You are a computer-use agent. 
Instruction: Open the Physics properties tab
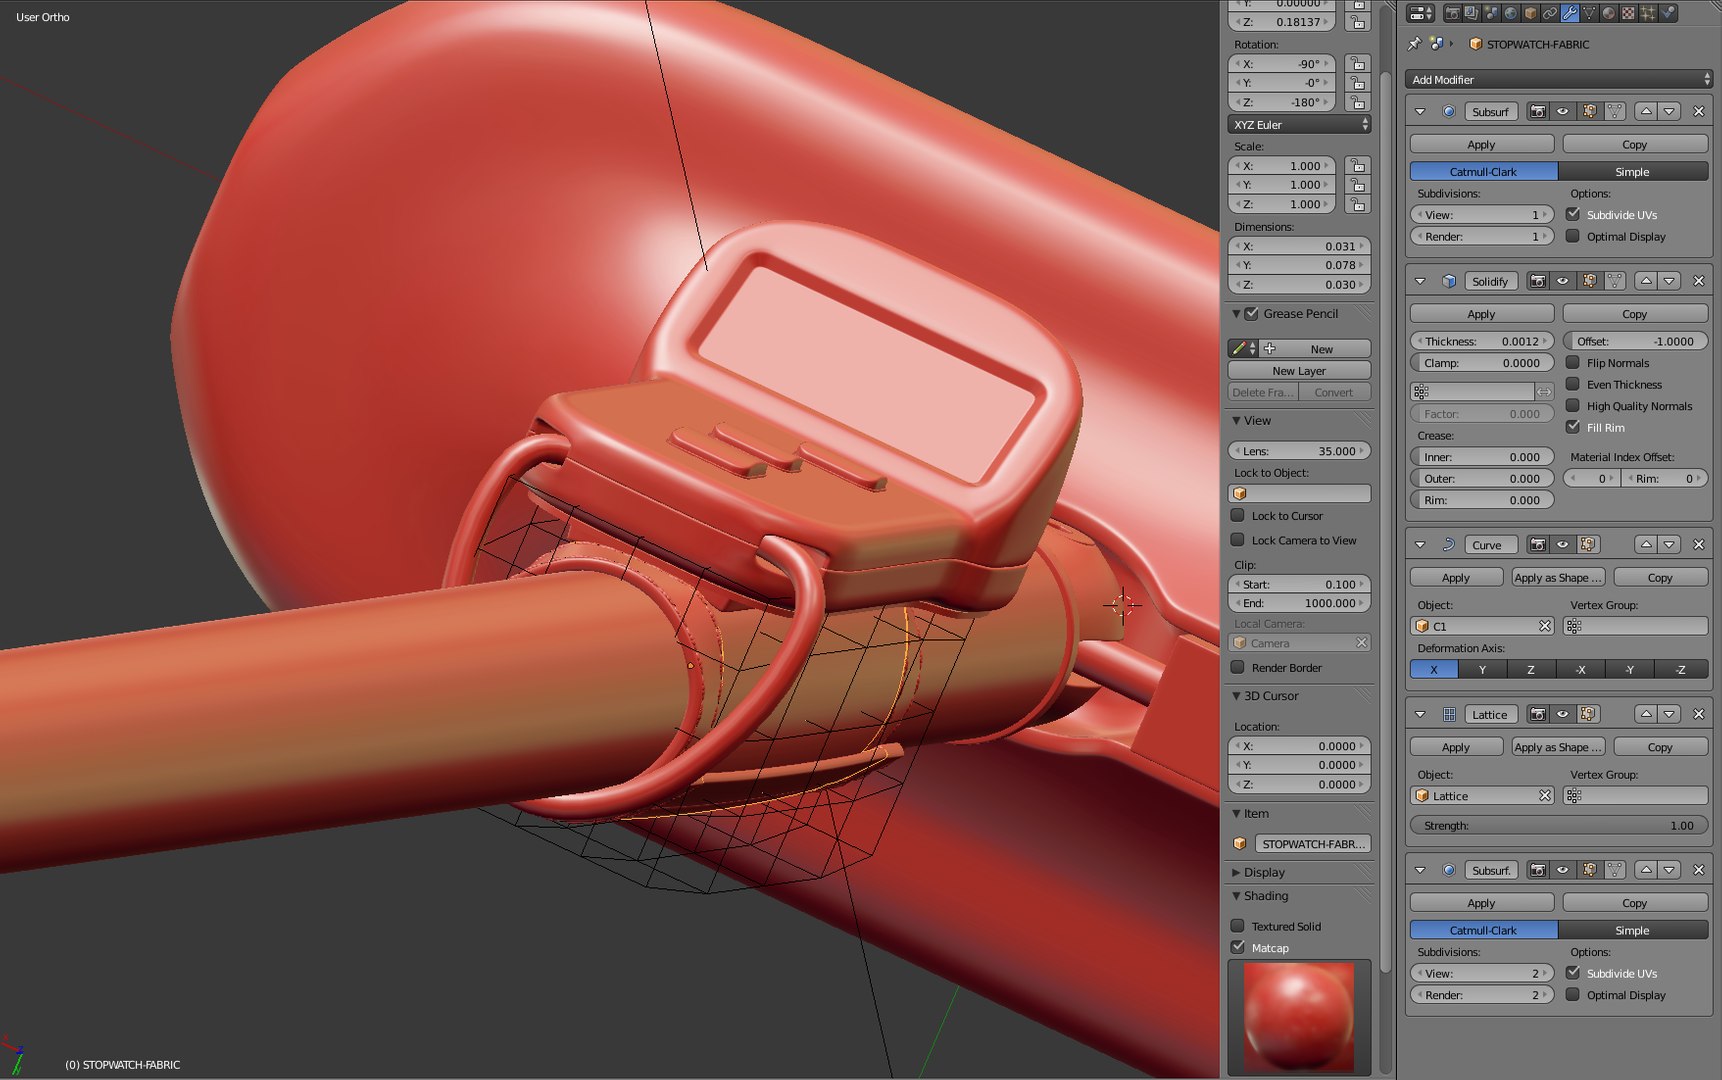[x=1668, y=13]
